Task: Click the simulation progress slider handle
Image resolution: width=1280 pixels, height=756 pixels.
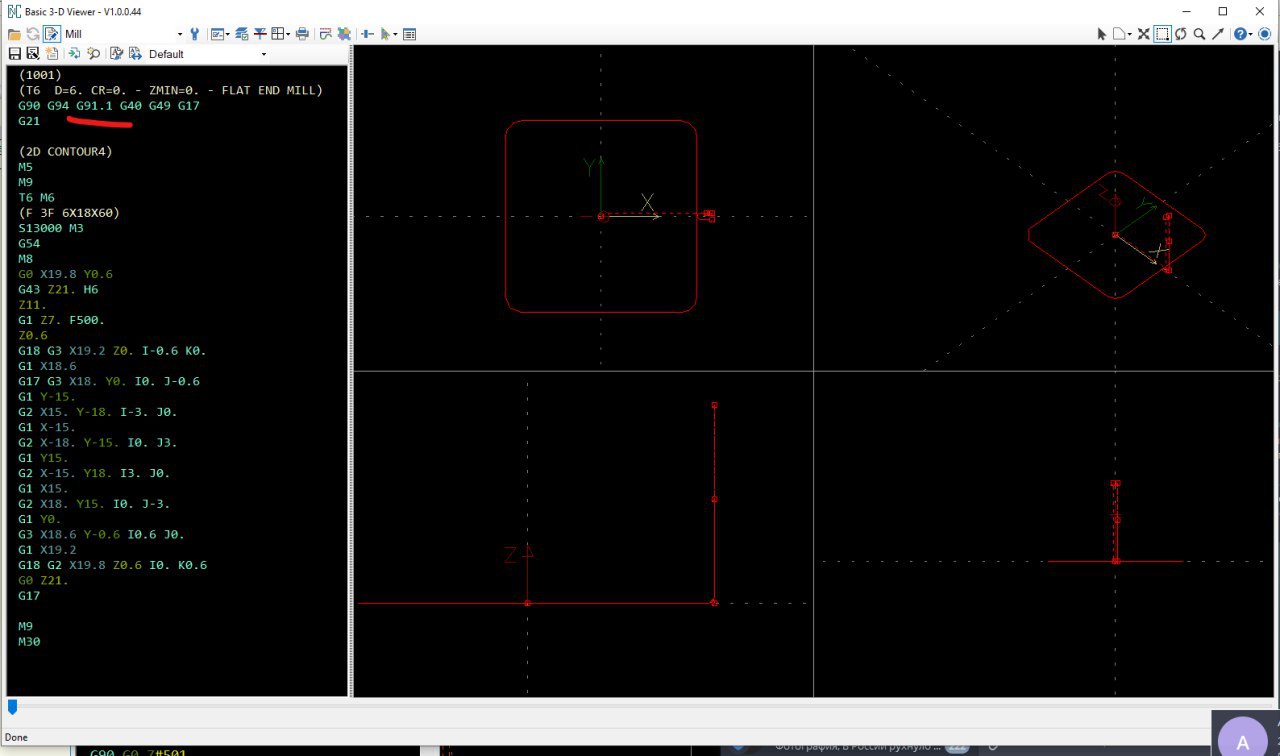Action: click(12, 707)
